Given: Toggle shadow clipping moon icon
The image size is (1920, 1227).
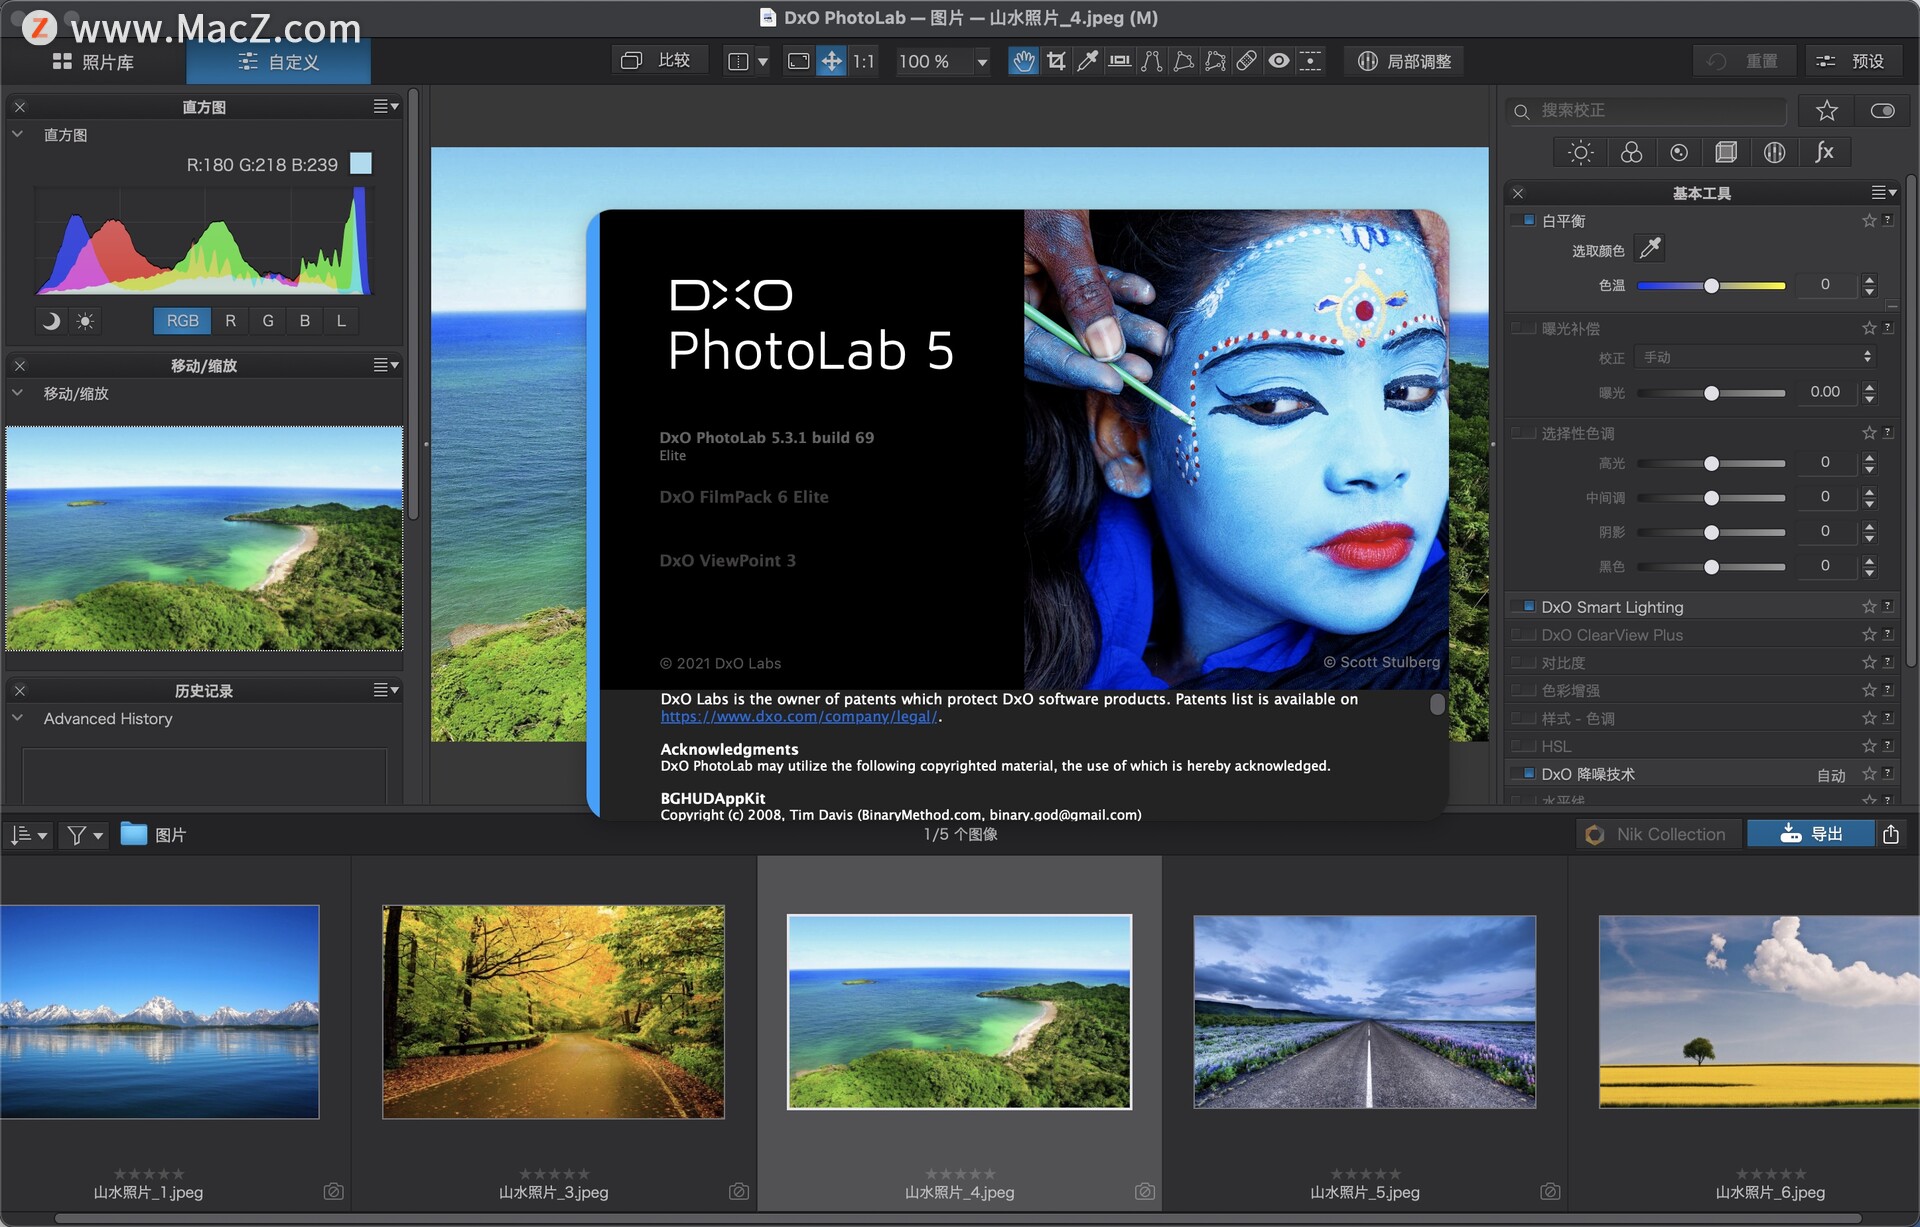Looking at the screenshot, I should 51,321.
